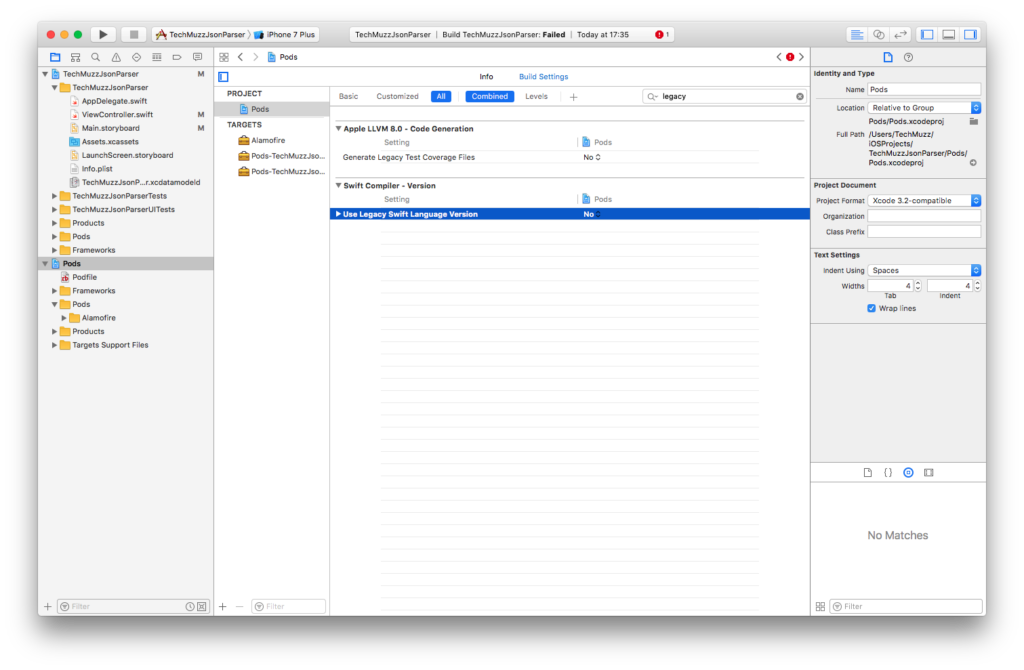Toggle the Debug area visibility
Screen dimensions: 1024x670
pyautogui.click(x=949, y=35)
